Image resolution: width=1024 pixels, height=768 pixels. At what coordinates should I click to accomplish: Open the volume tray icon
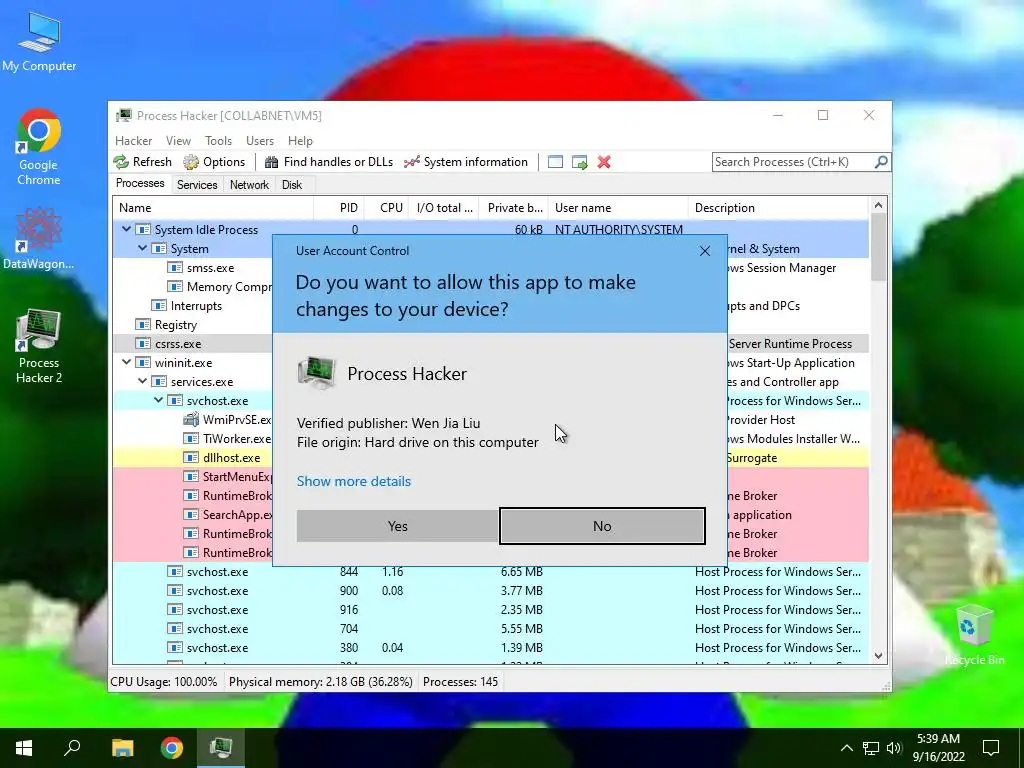pos(894,748)
